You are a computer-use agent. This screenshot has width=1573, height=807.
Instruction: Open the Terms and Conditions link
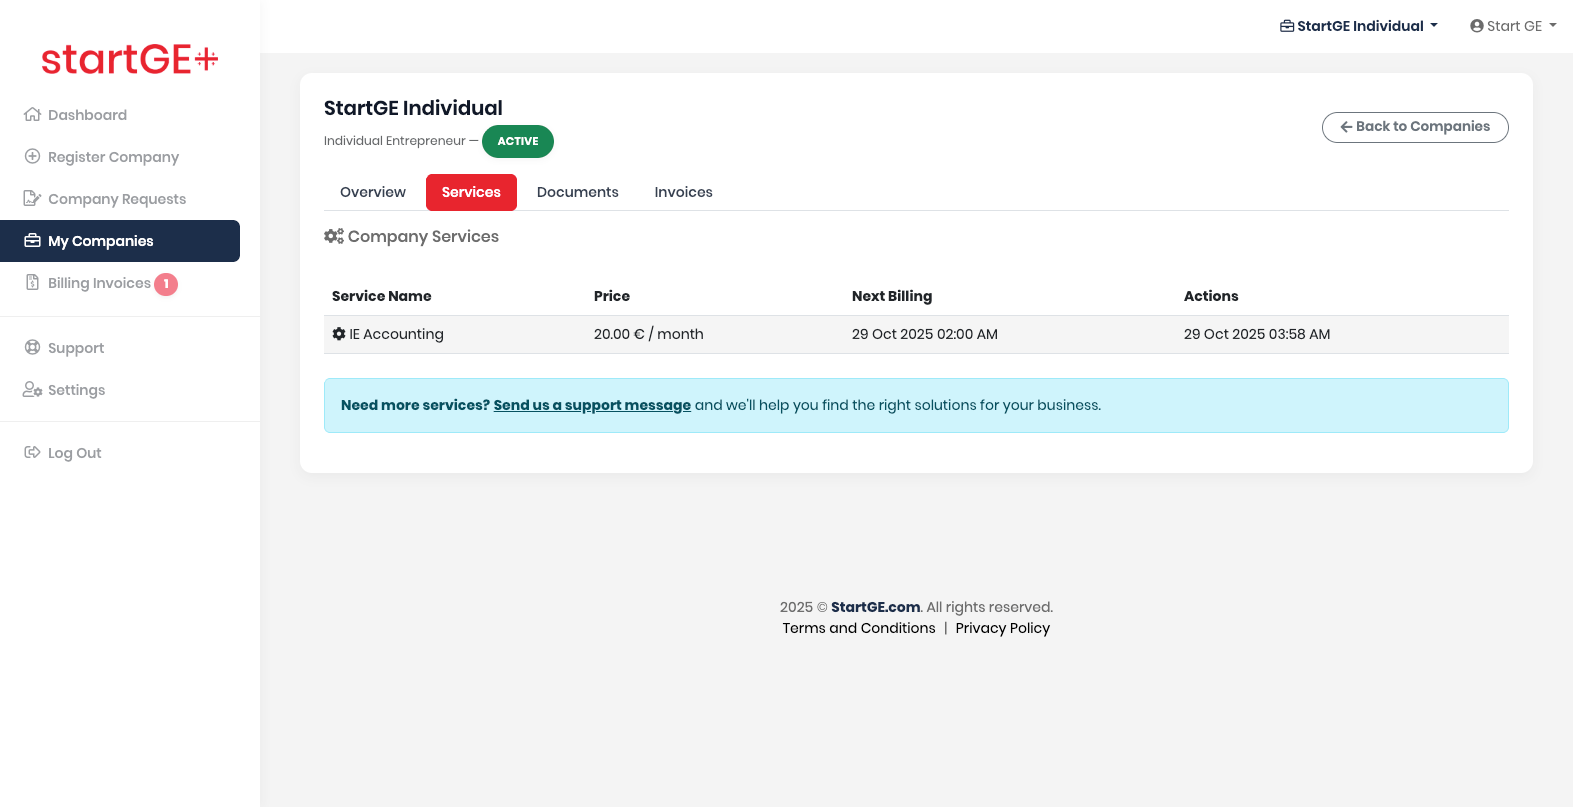tap(859, 628)
